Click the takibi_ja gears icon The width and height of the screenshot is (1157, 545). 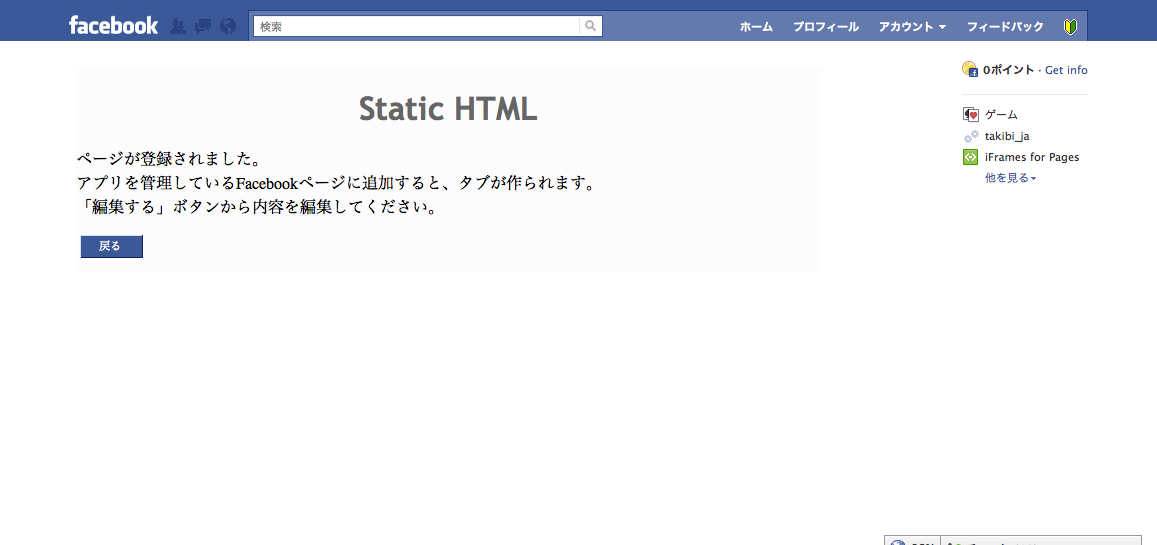click(971, 136)
